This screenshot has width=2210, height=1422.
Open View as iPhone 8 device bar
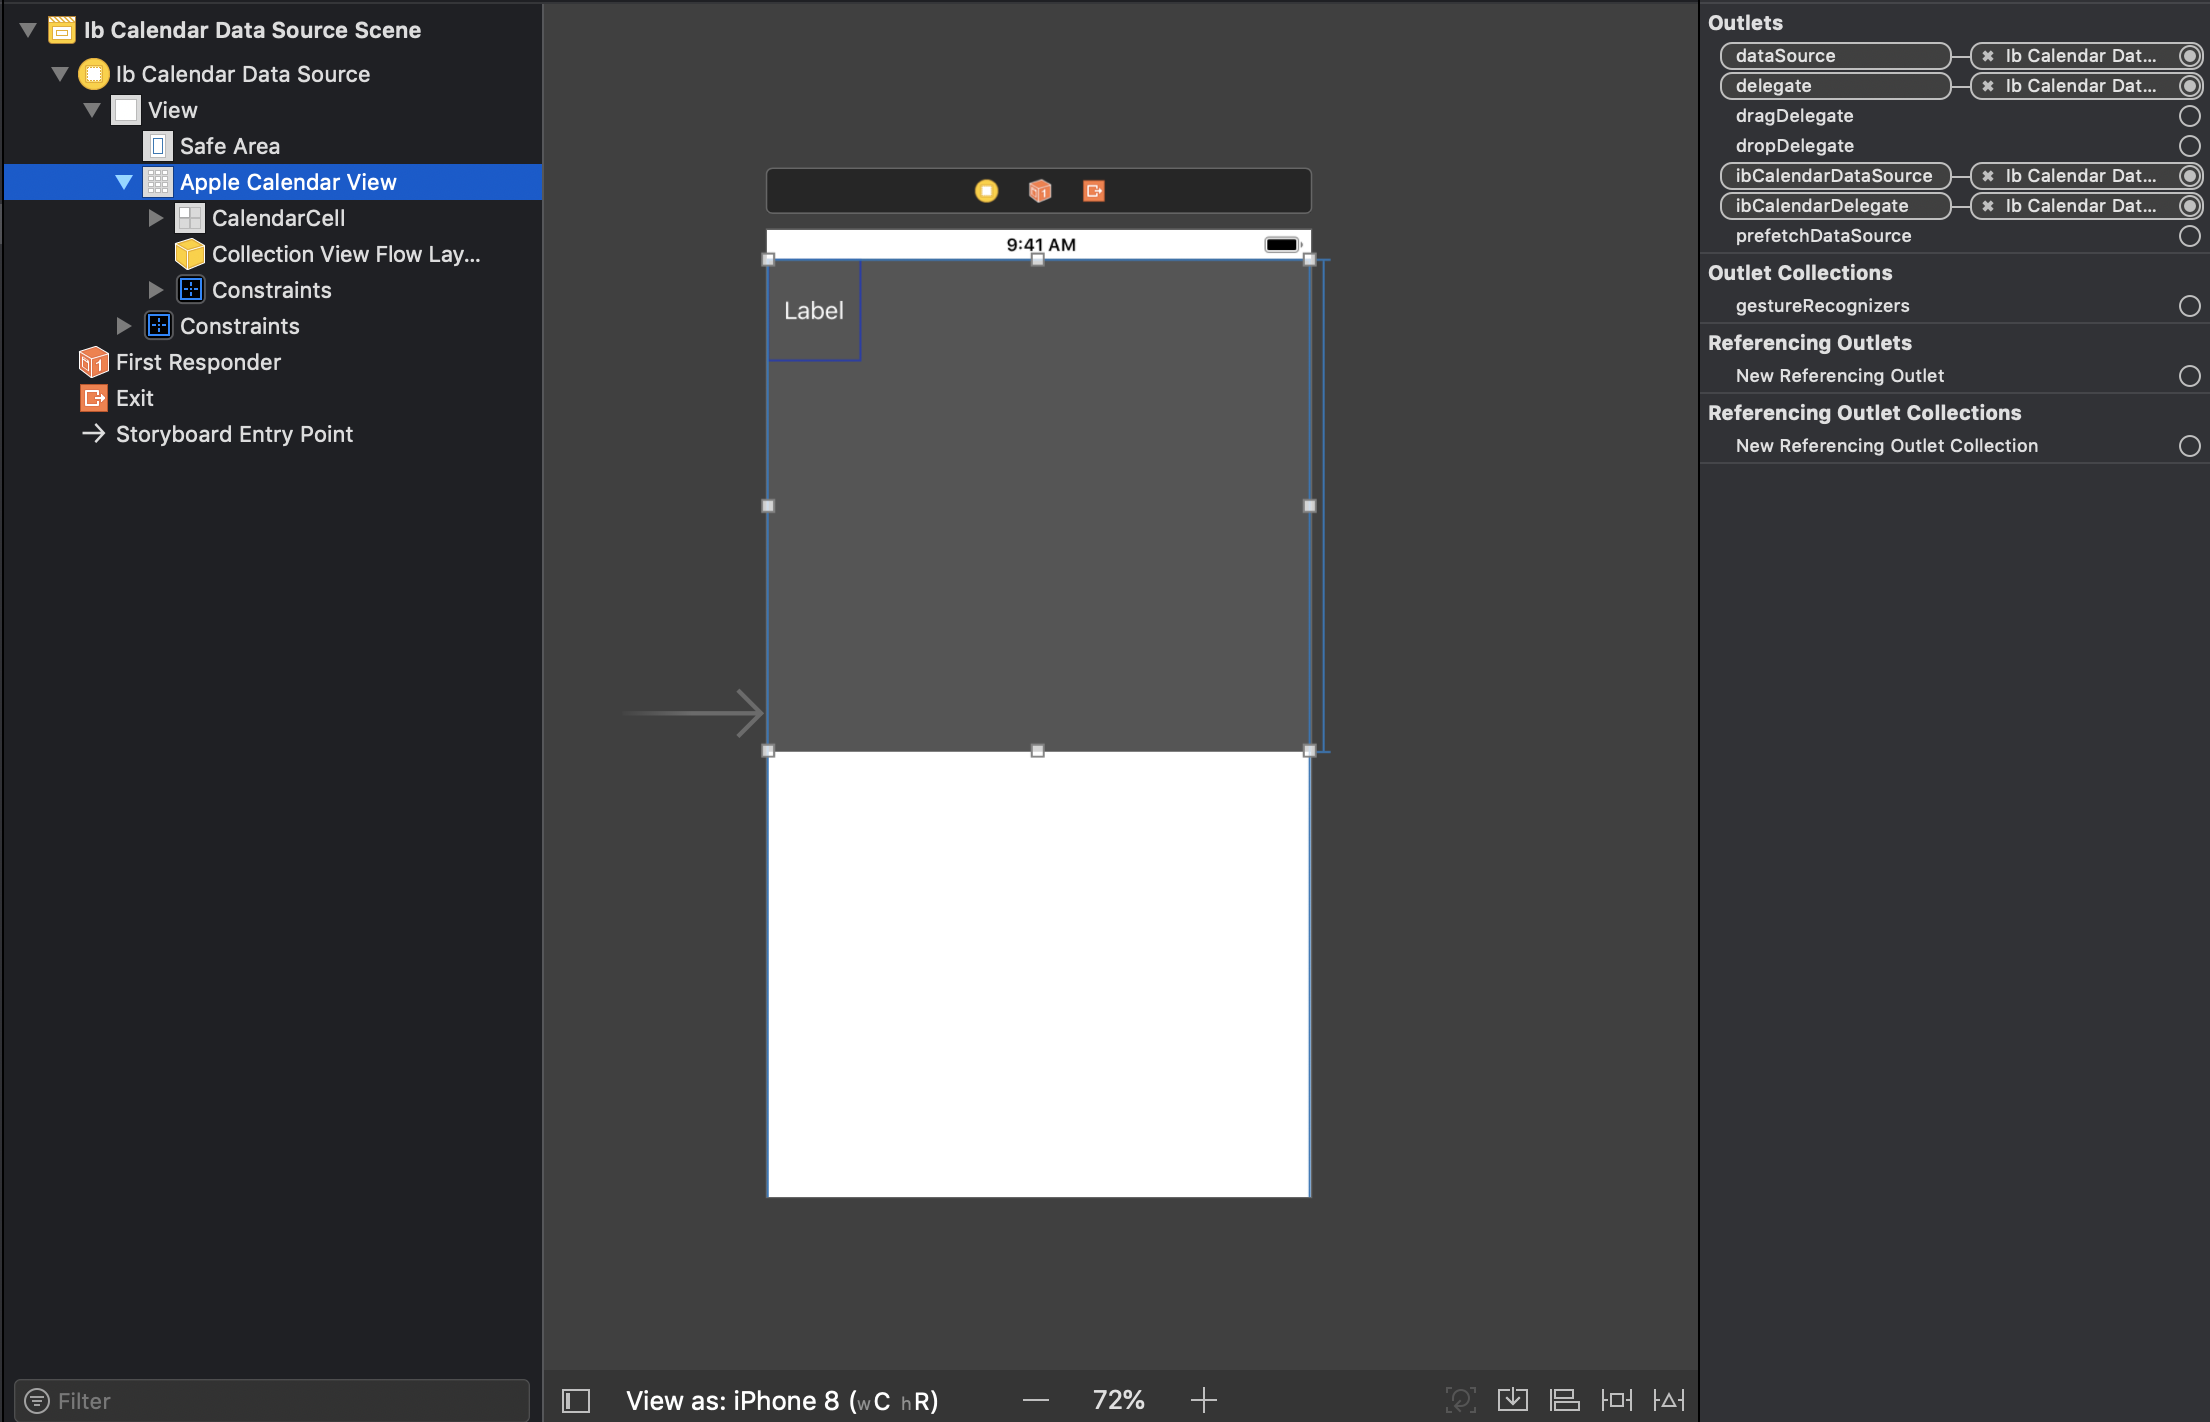pyautogui.click(x=782, y=1401)
